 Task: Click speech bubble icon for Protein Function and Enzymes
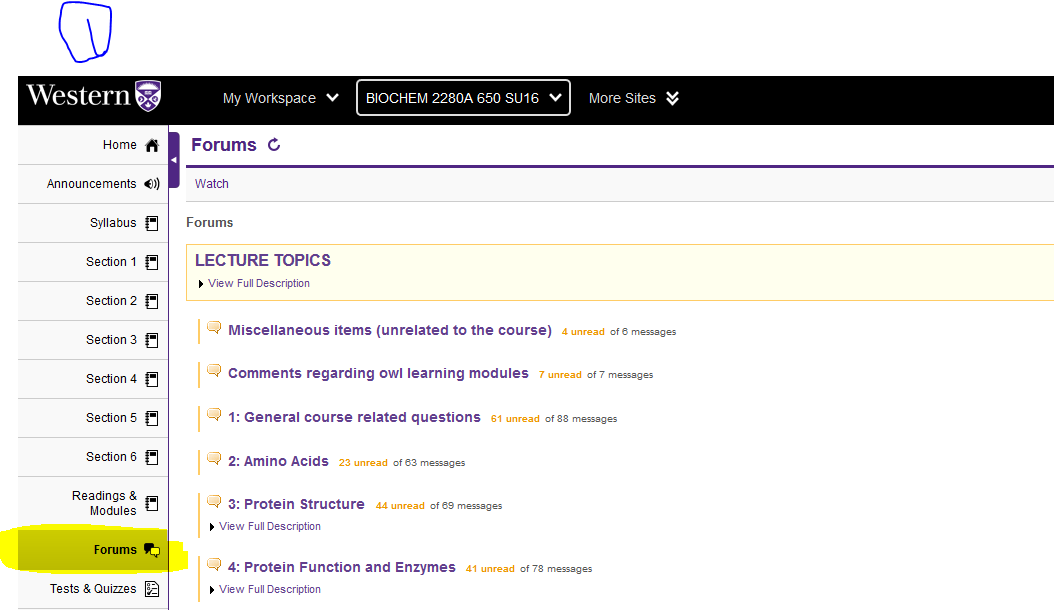click(x=214, y=565)
